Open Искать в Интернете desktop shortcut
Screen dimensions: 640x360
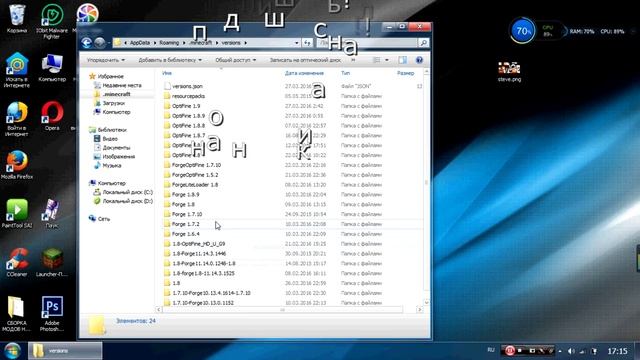tap(17, 70)
